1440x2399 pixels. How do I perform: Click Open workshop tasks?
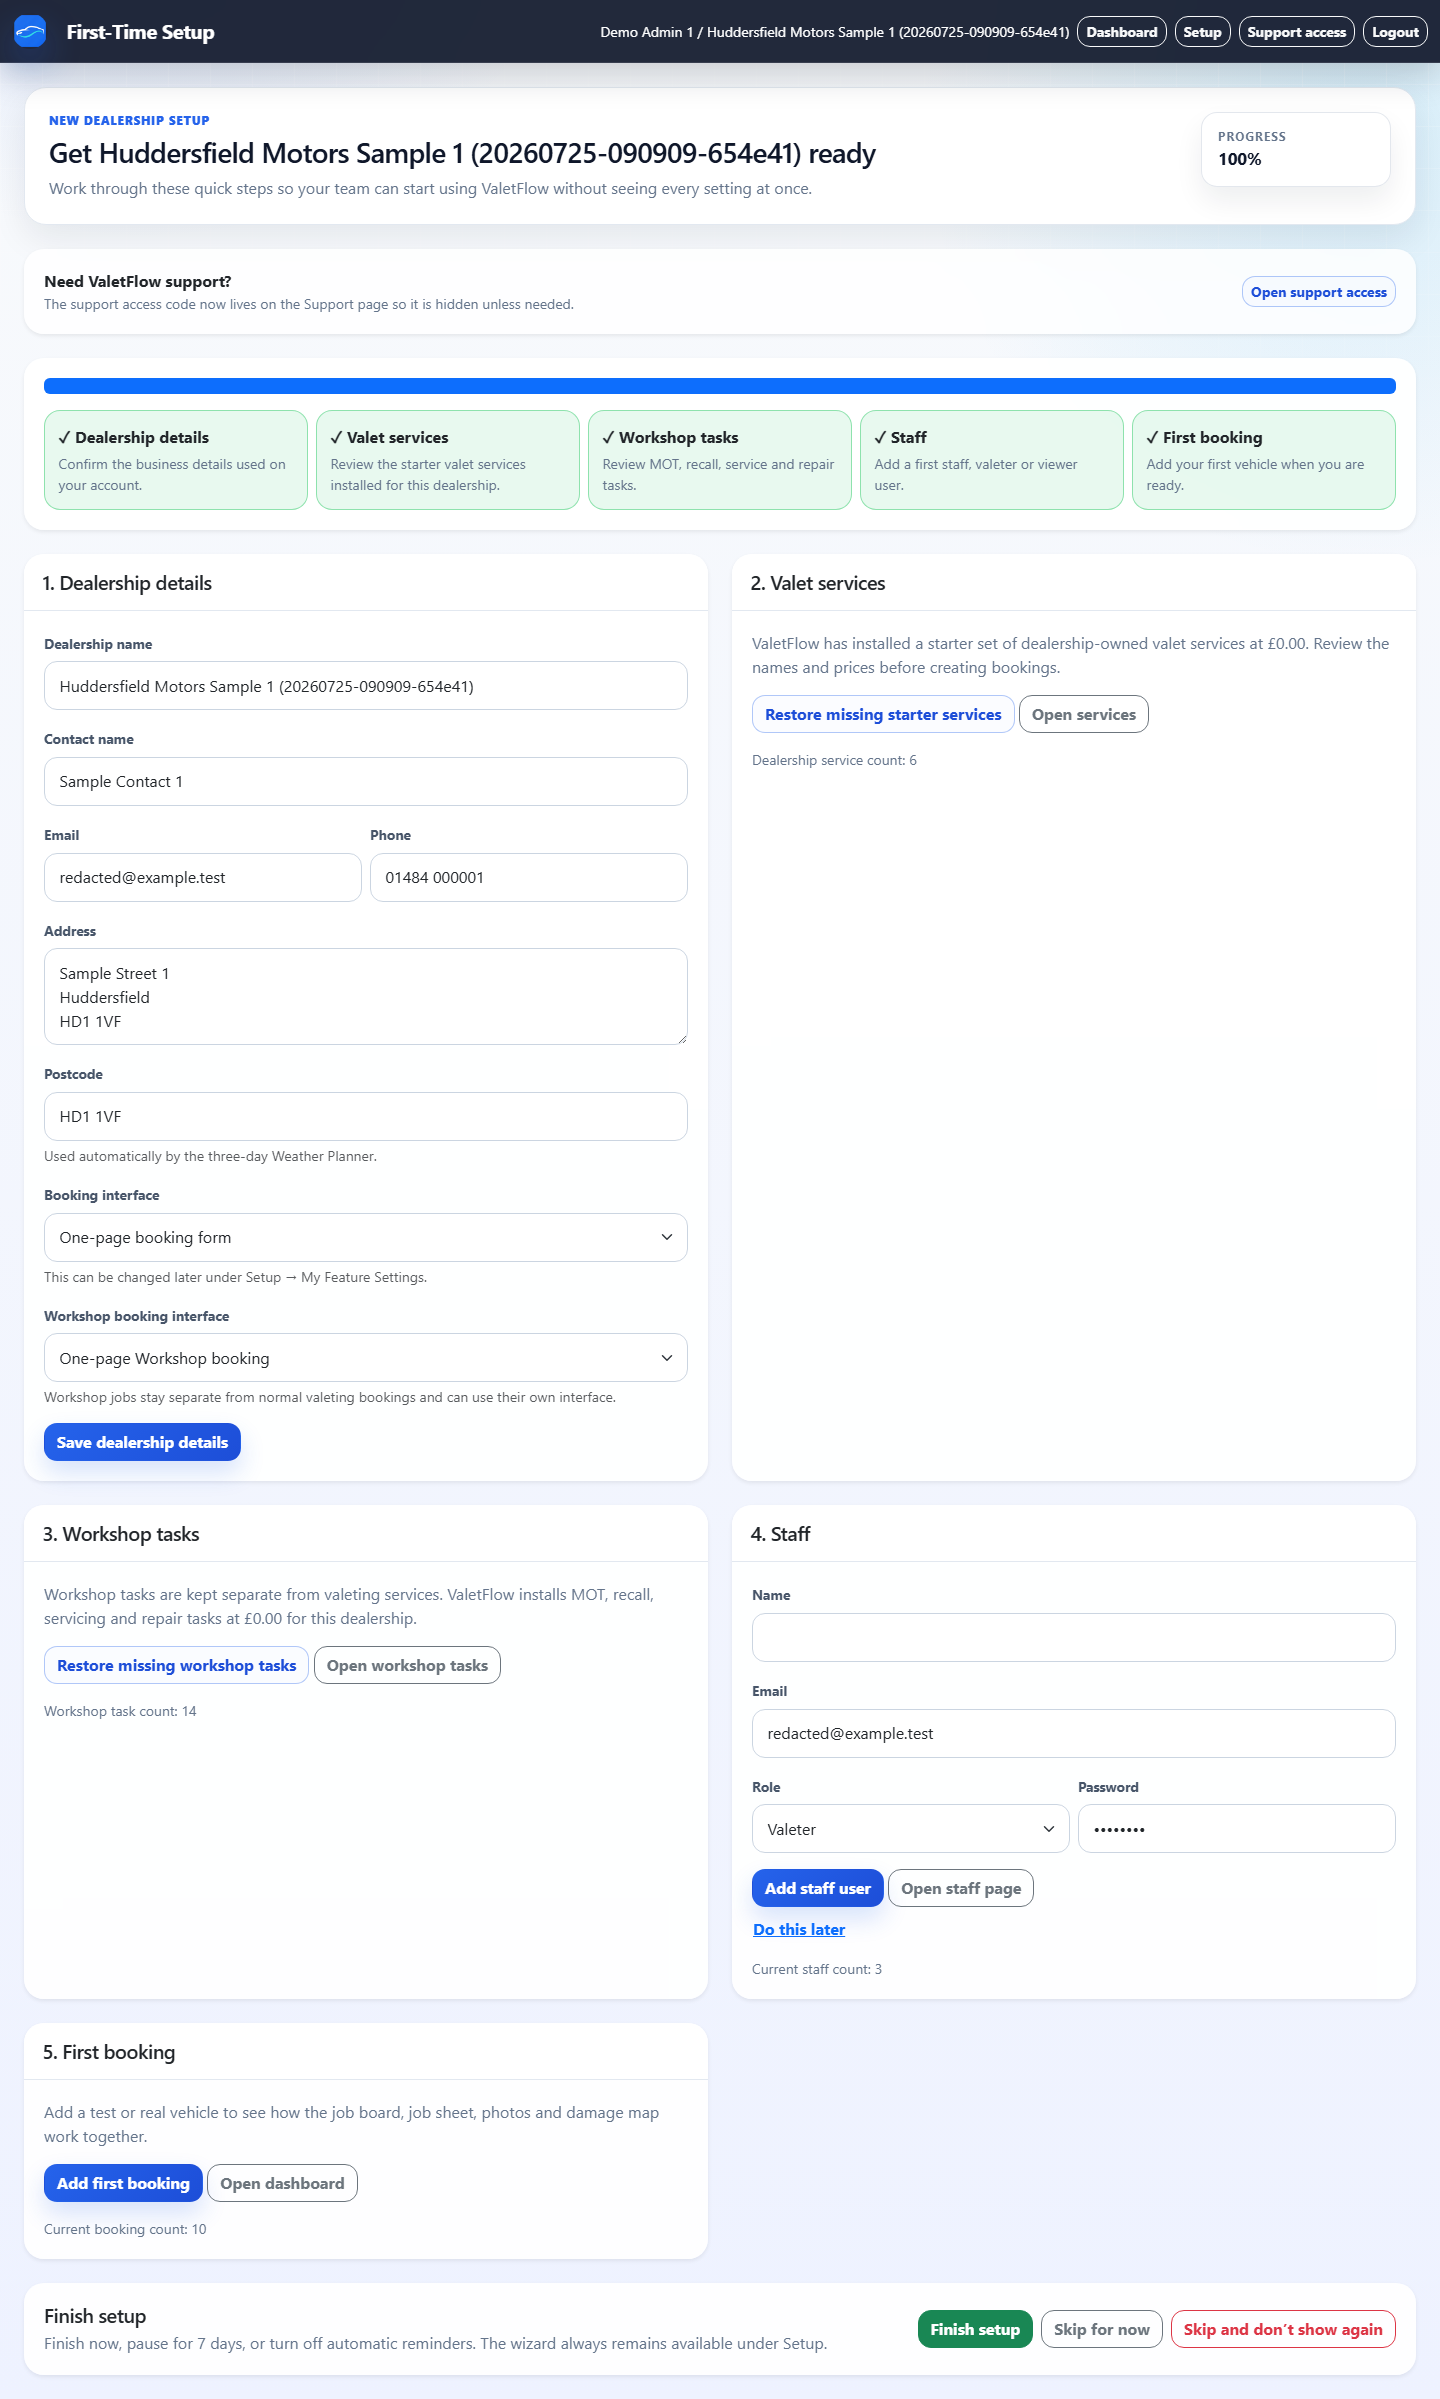tap(407, 1665)
